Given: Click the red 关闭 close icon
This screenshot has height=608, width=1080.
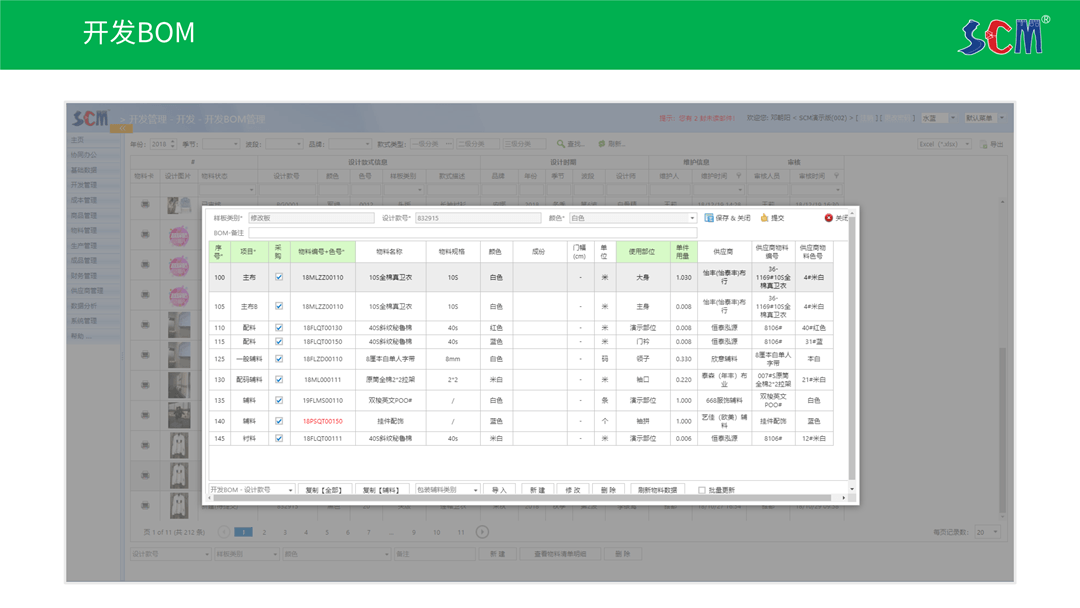Looking at the screenshot, I should tap(828, 218).
